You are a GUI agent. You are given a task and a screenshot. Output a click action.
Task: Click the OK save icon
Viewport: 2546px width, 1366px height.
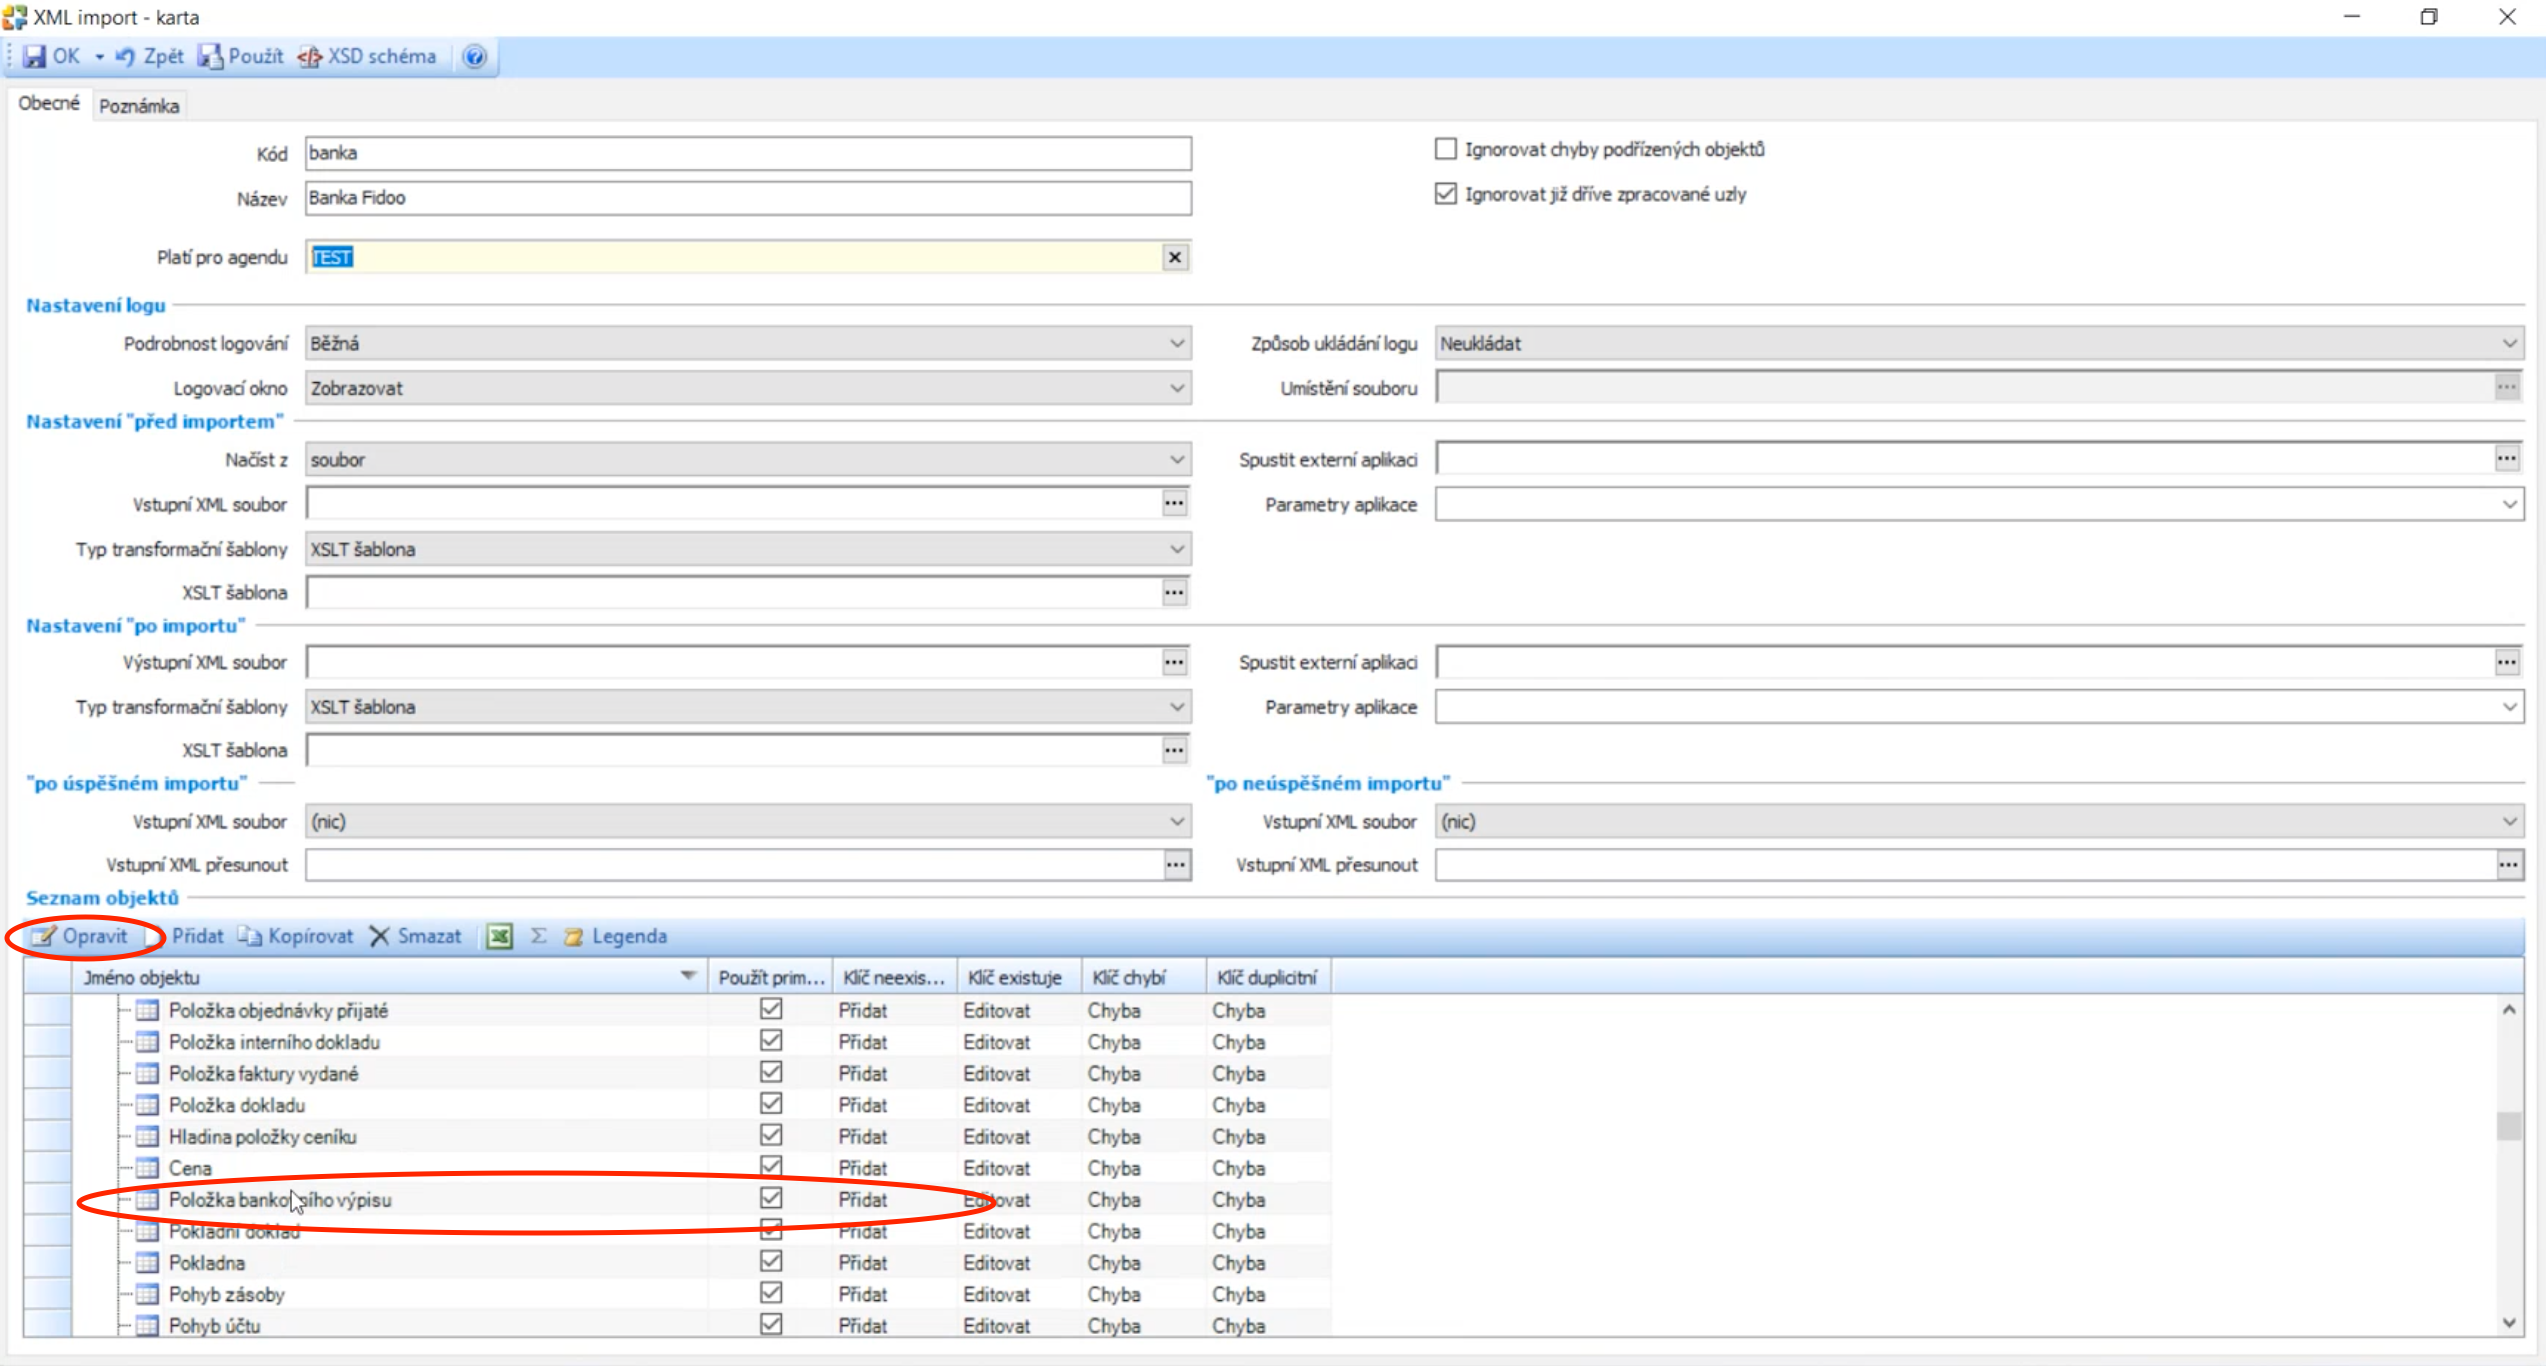35,57
